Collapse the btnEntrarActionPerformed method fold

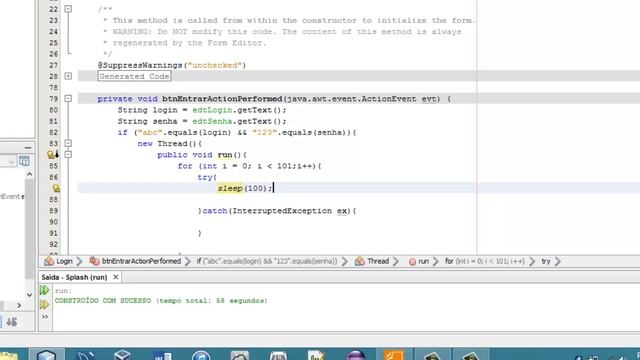coord(68,98)
